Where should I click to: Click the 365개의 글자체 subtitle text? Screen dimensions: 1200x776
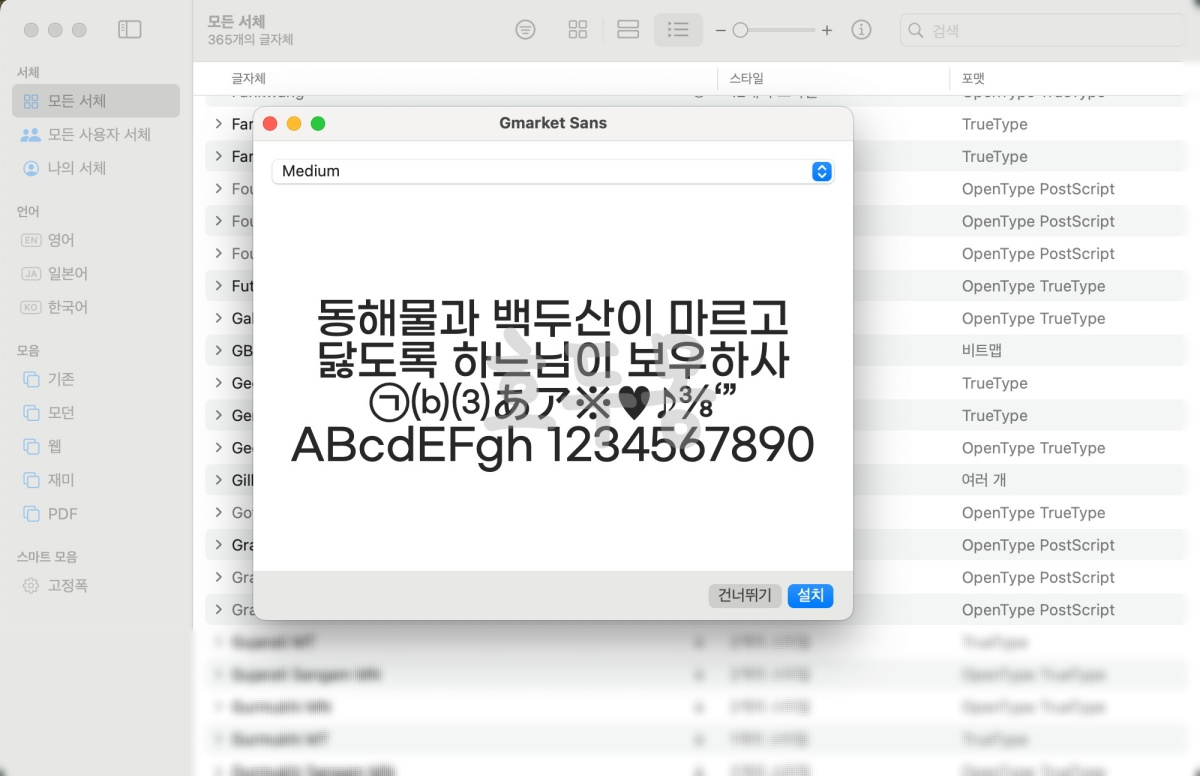[x=250, y=40]
